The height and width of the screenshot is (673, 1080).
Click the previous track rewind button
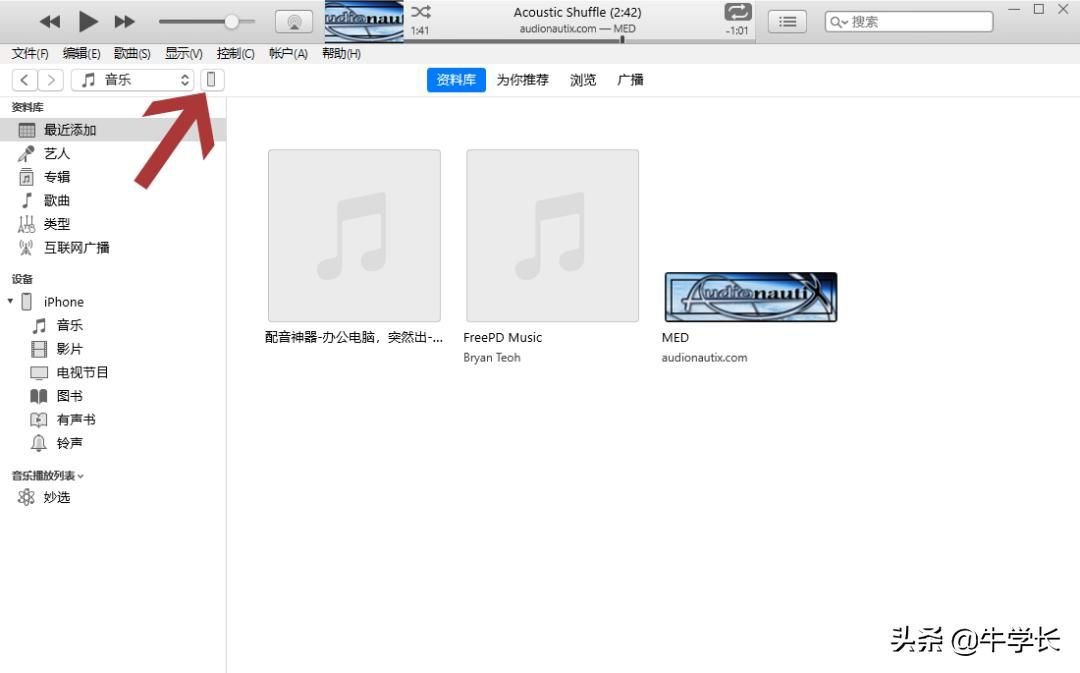coord(50,22)
